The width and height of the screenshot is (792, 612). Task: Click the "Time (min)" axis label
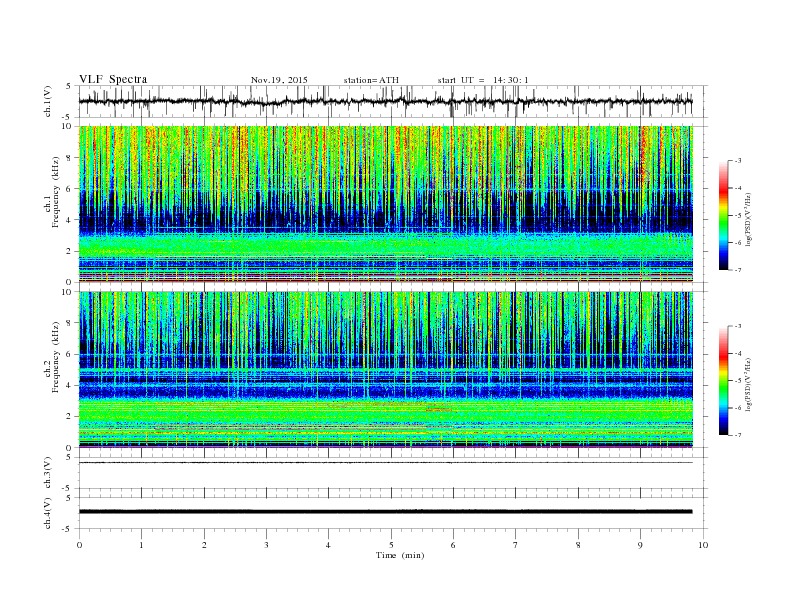click(400, 555)
